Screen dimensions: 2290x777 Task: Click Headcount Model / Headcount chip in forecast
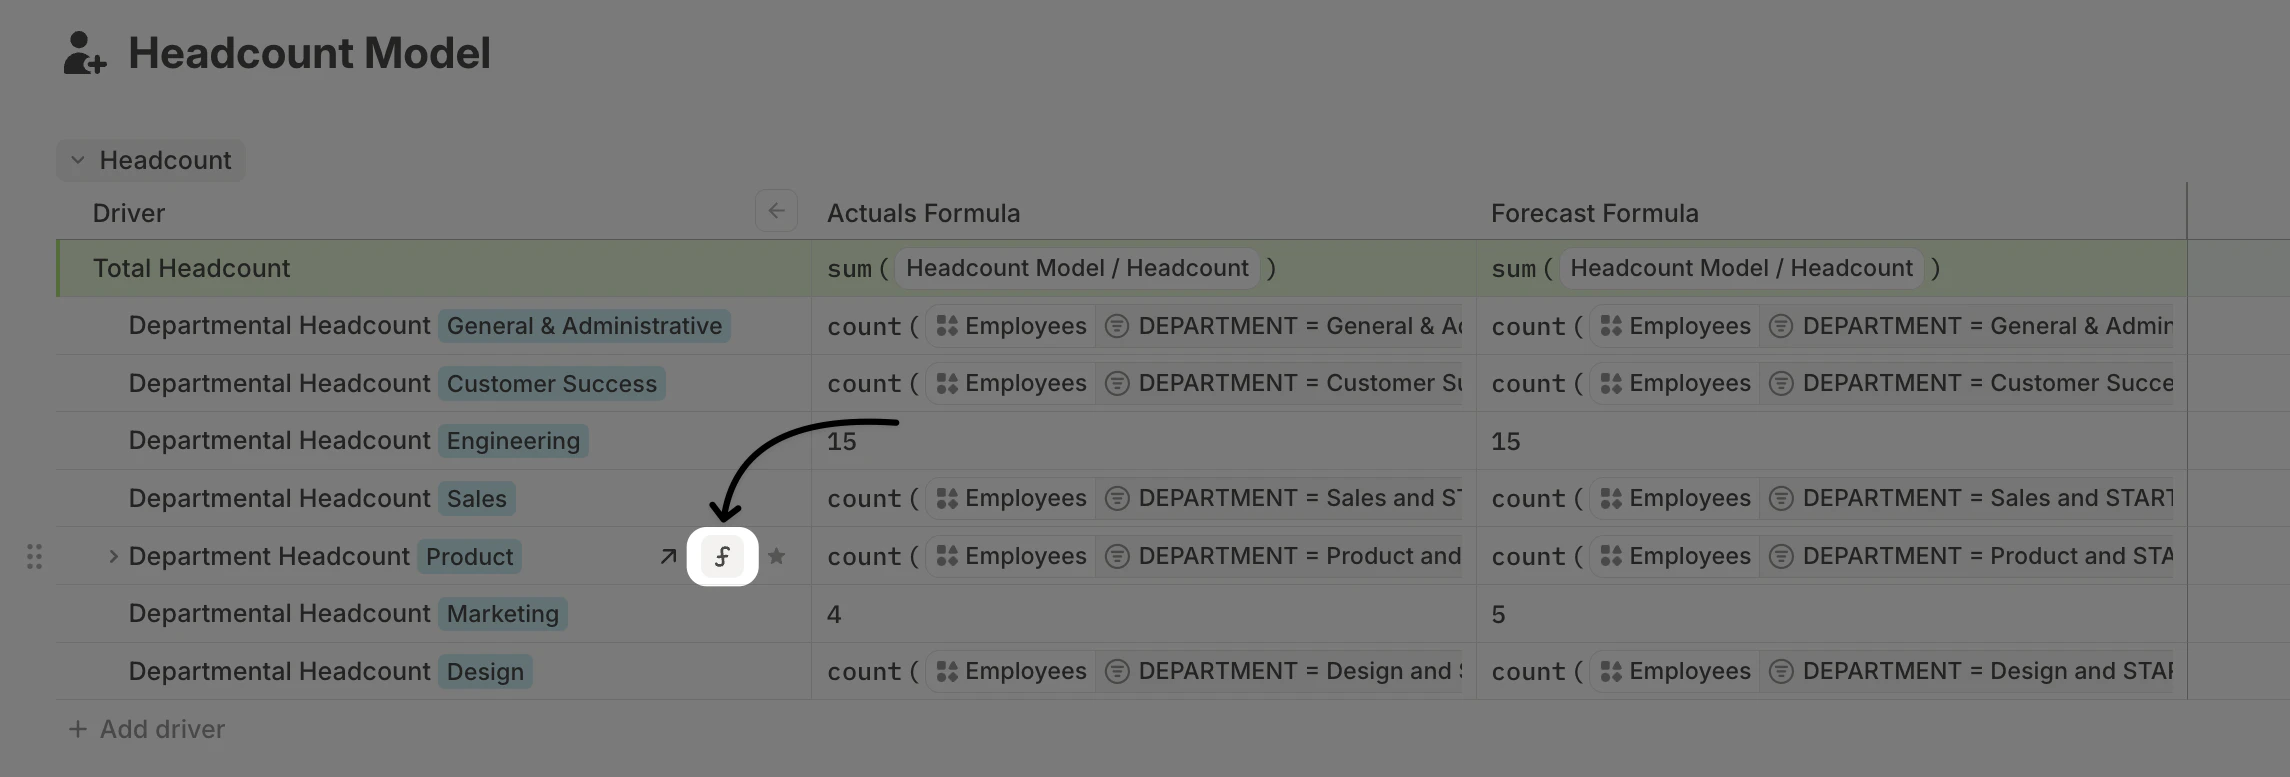click(1741, 268)
